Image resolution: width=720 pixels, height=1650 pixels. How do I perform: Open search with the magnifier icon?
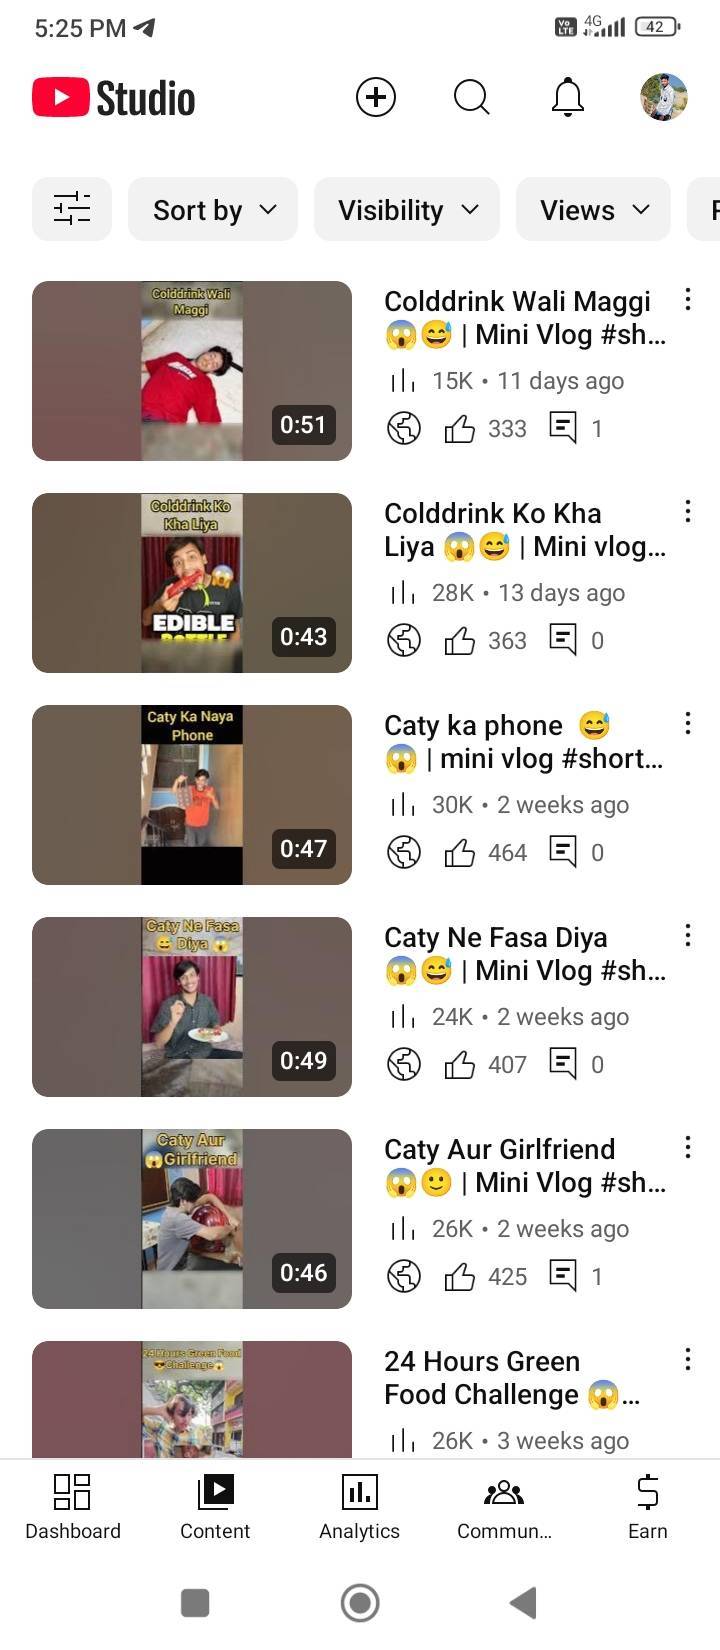[x=471, y=97]
